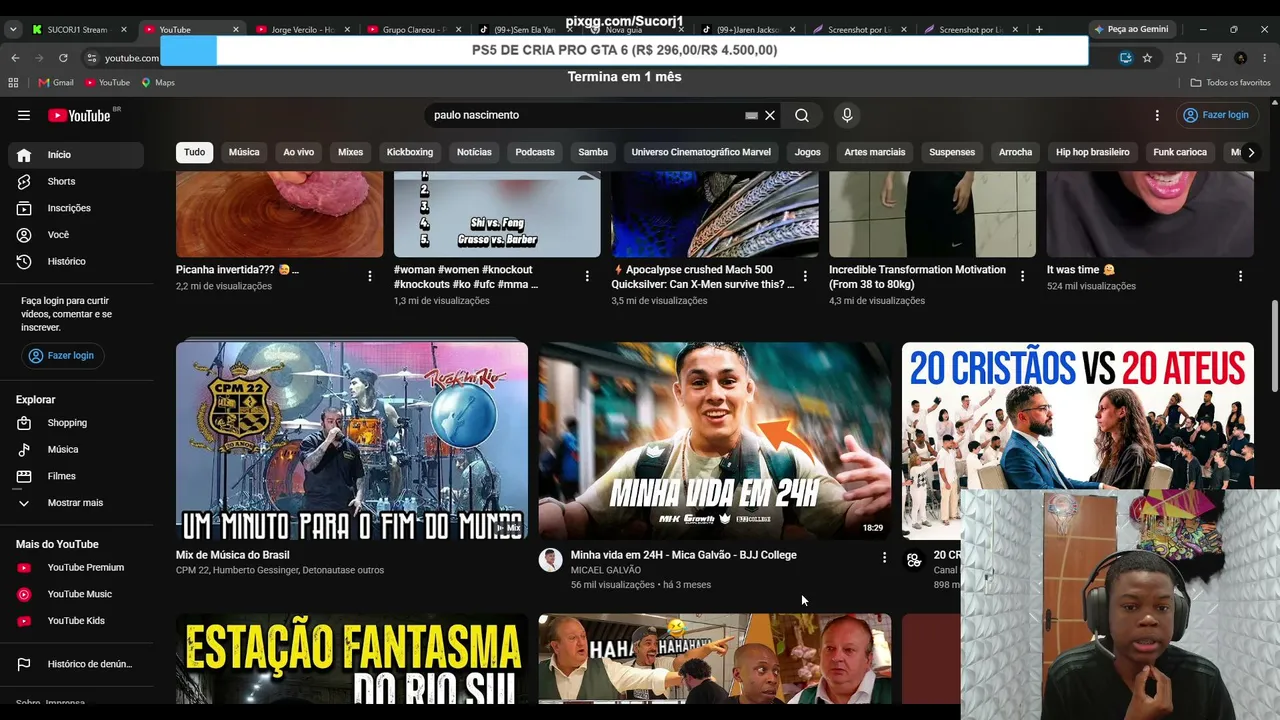The height and width of the screenshot is (720, 1280).
Task: Go to the YouTube logo home link
Action: tap(80, 115)
